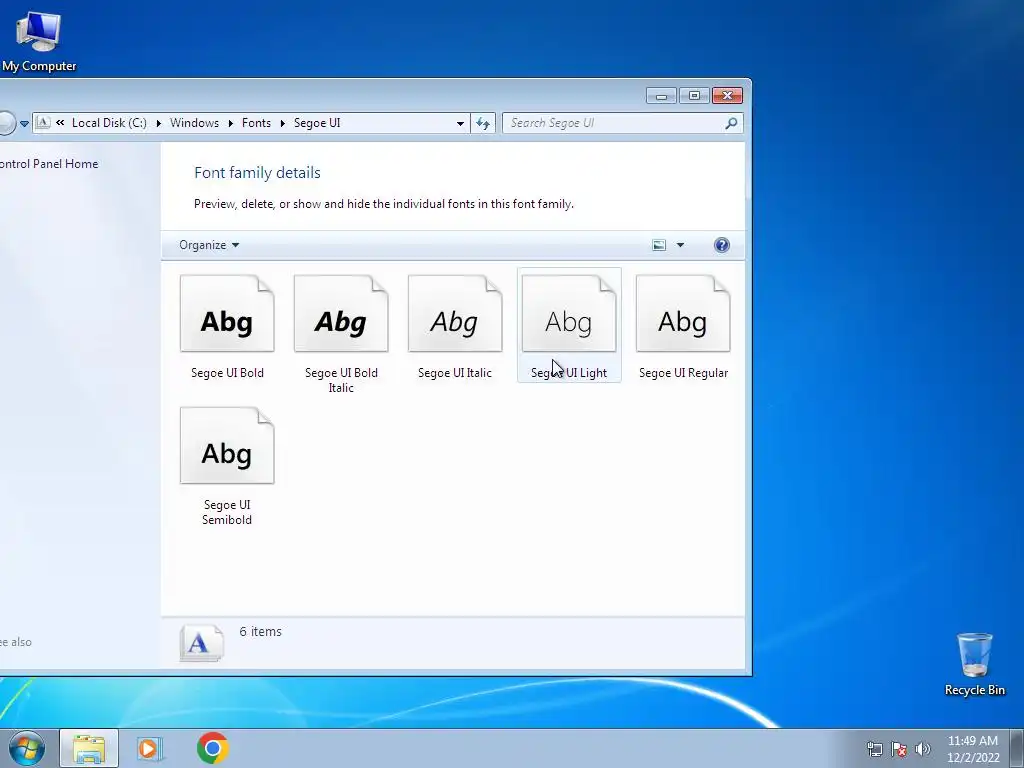Image resolution: width=1024 pixels, height=768 pixels.
Task: Navigate to Fonts in the address bar
Action: [256, 123]
